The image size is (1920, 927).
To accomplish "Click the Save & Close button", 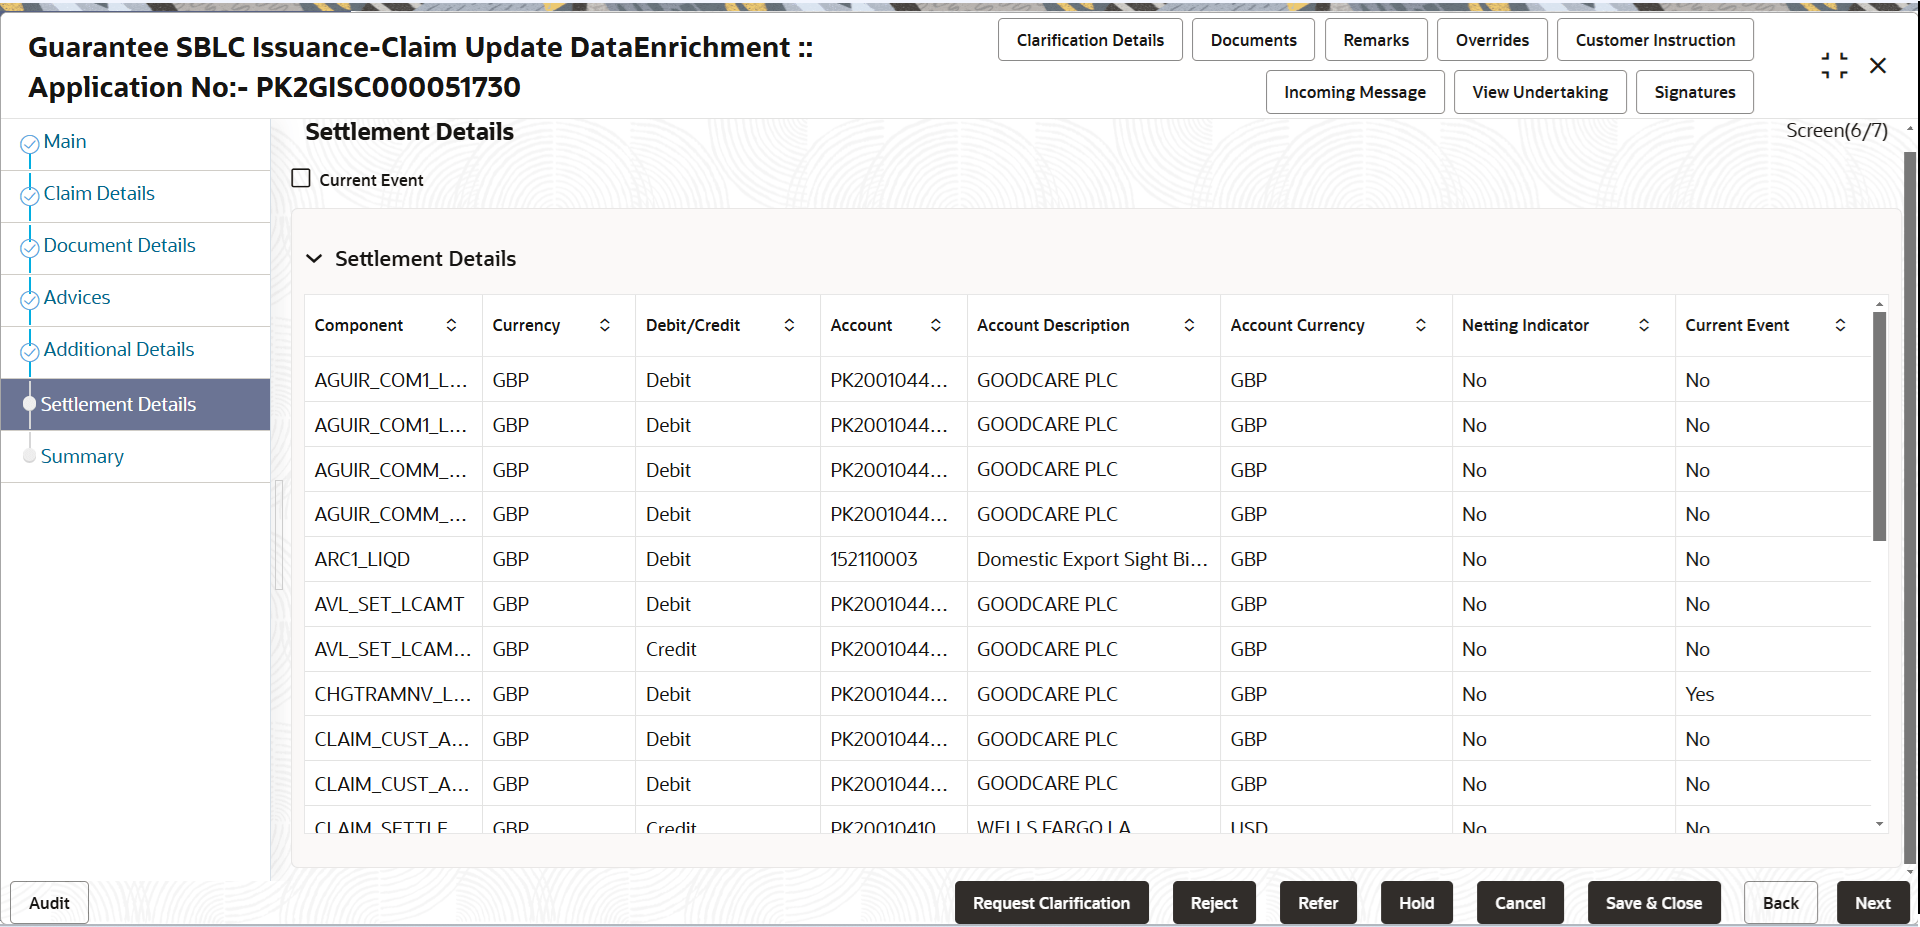I will 1653,902.
